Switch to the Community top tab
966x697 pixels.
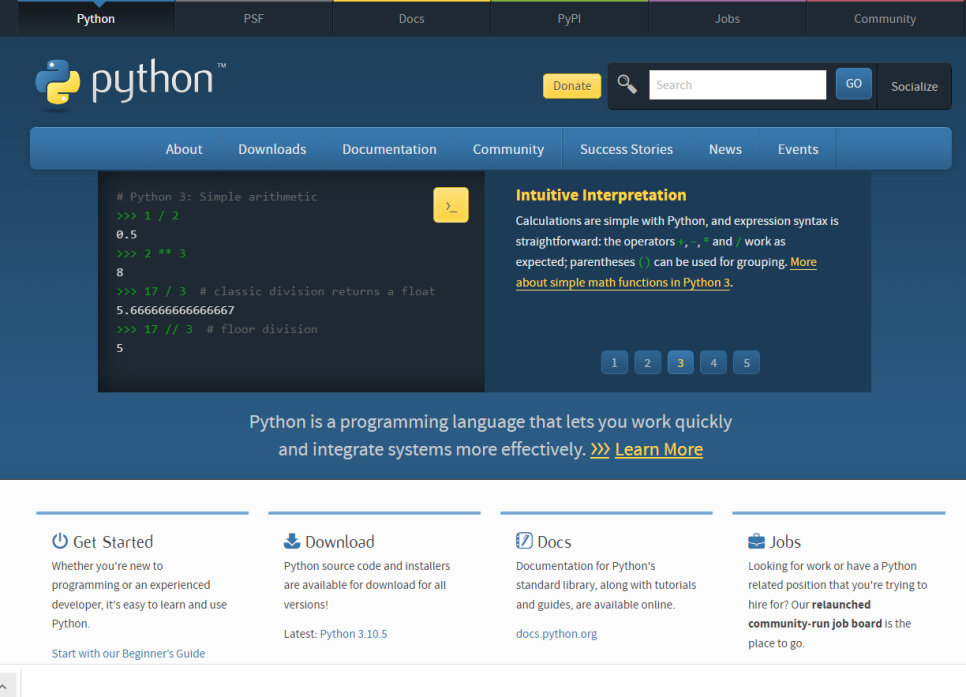(x=885, y=18)
